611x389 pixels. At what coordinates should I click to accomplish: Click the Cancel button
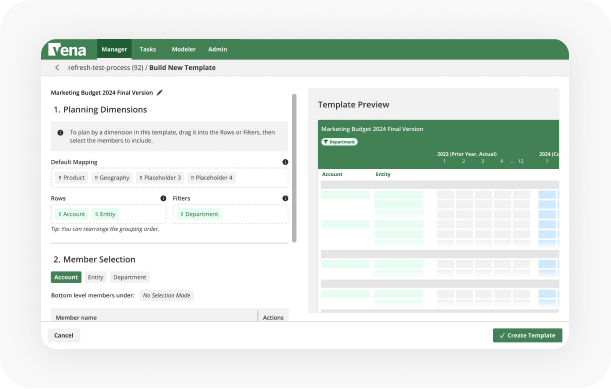pos(64,335)
